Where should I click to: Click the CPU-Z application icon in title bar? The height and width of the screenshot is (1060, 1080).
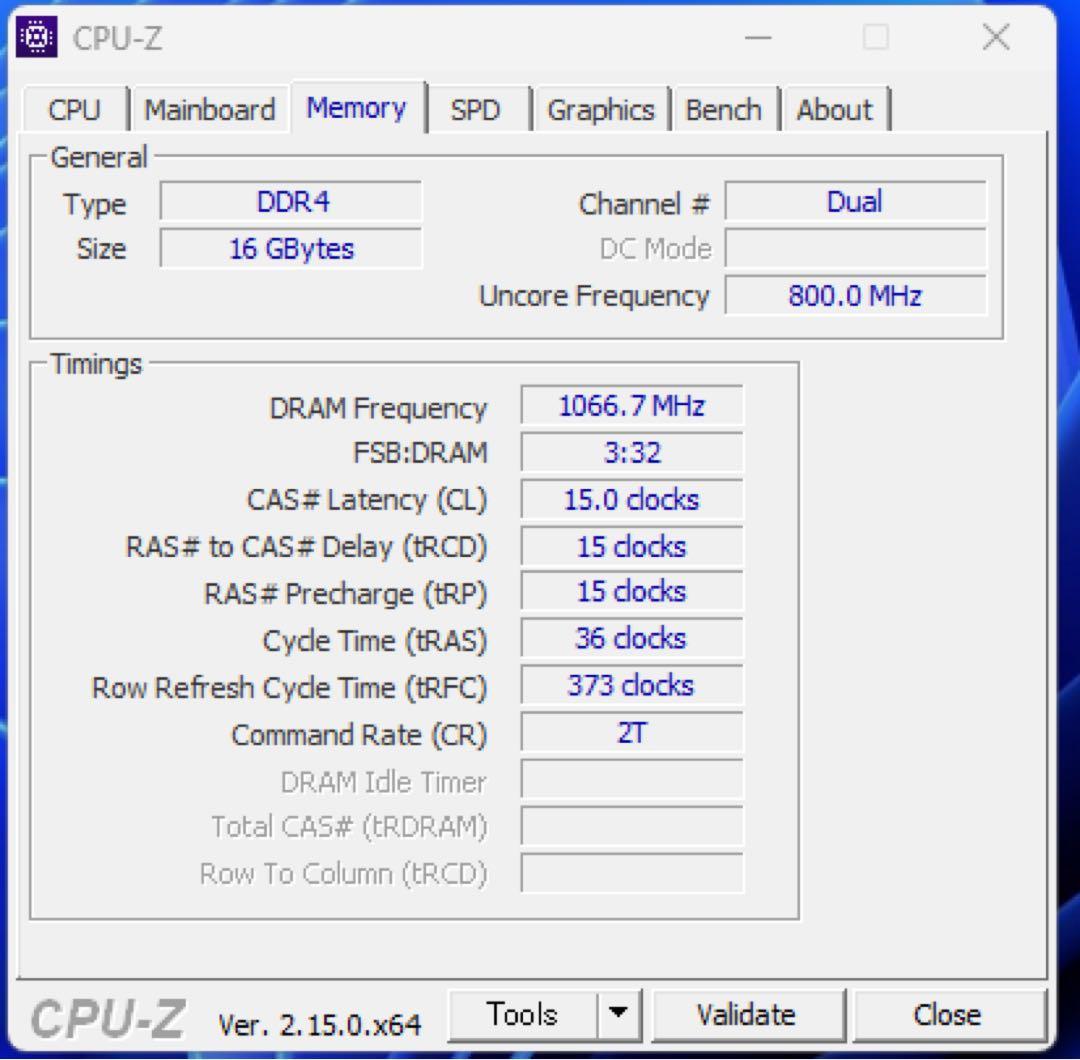pos(35,37)
